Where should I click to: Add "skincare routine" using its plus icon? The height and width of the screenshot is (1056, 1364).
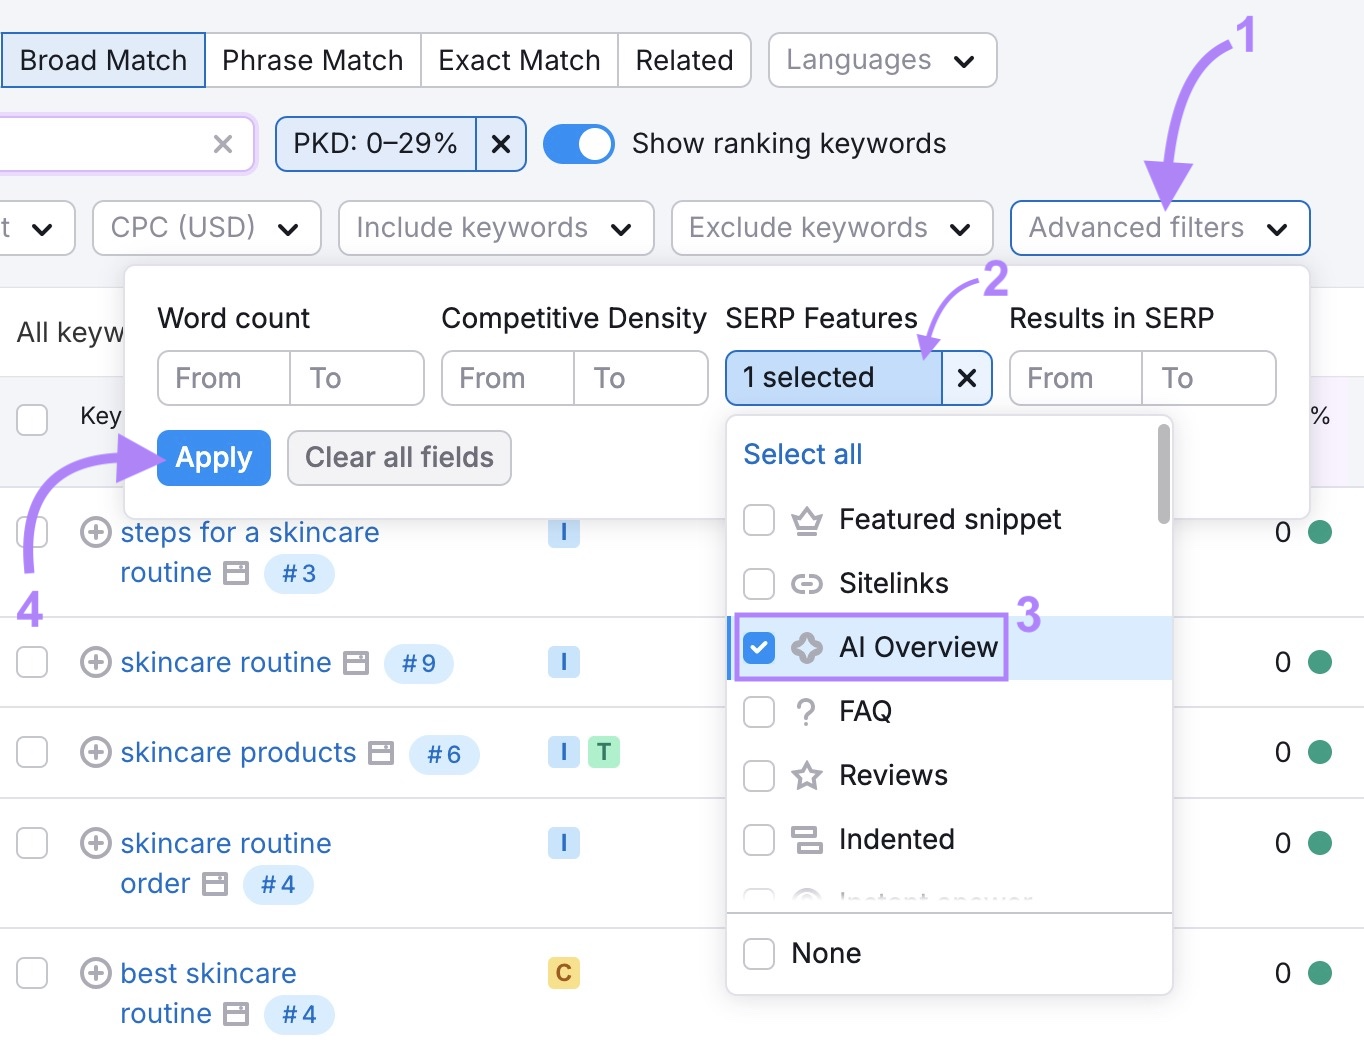click(95, 662)
